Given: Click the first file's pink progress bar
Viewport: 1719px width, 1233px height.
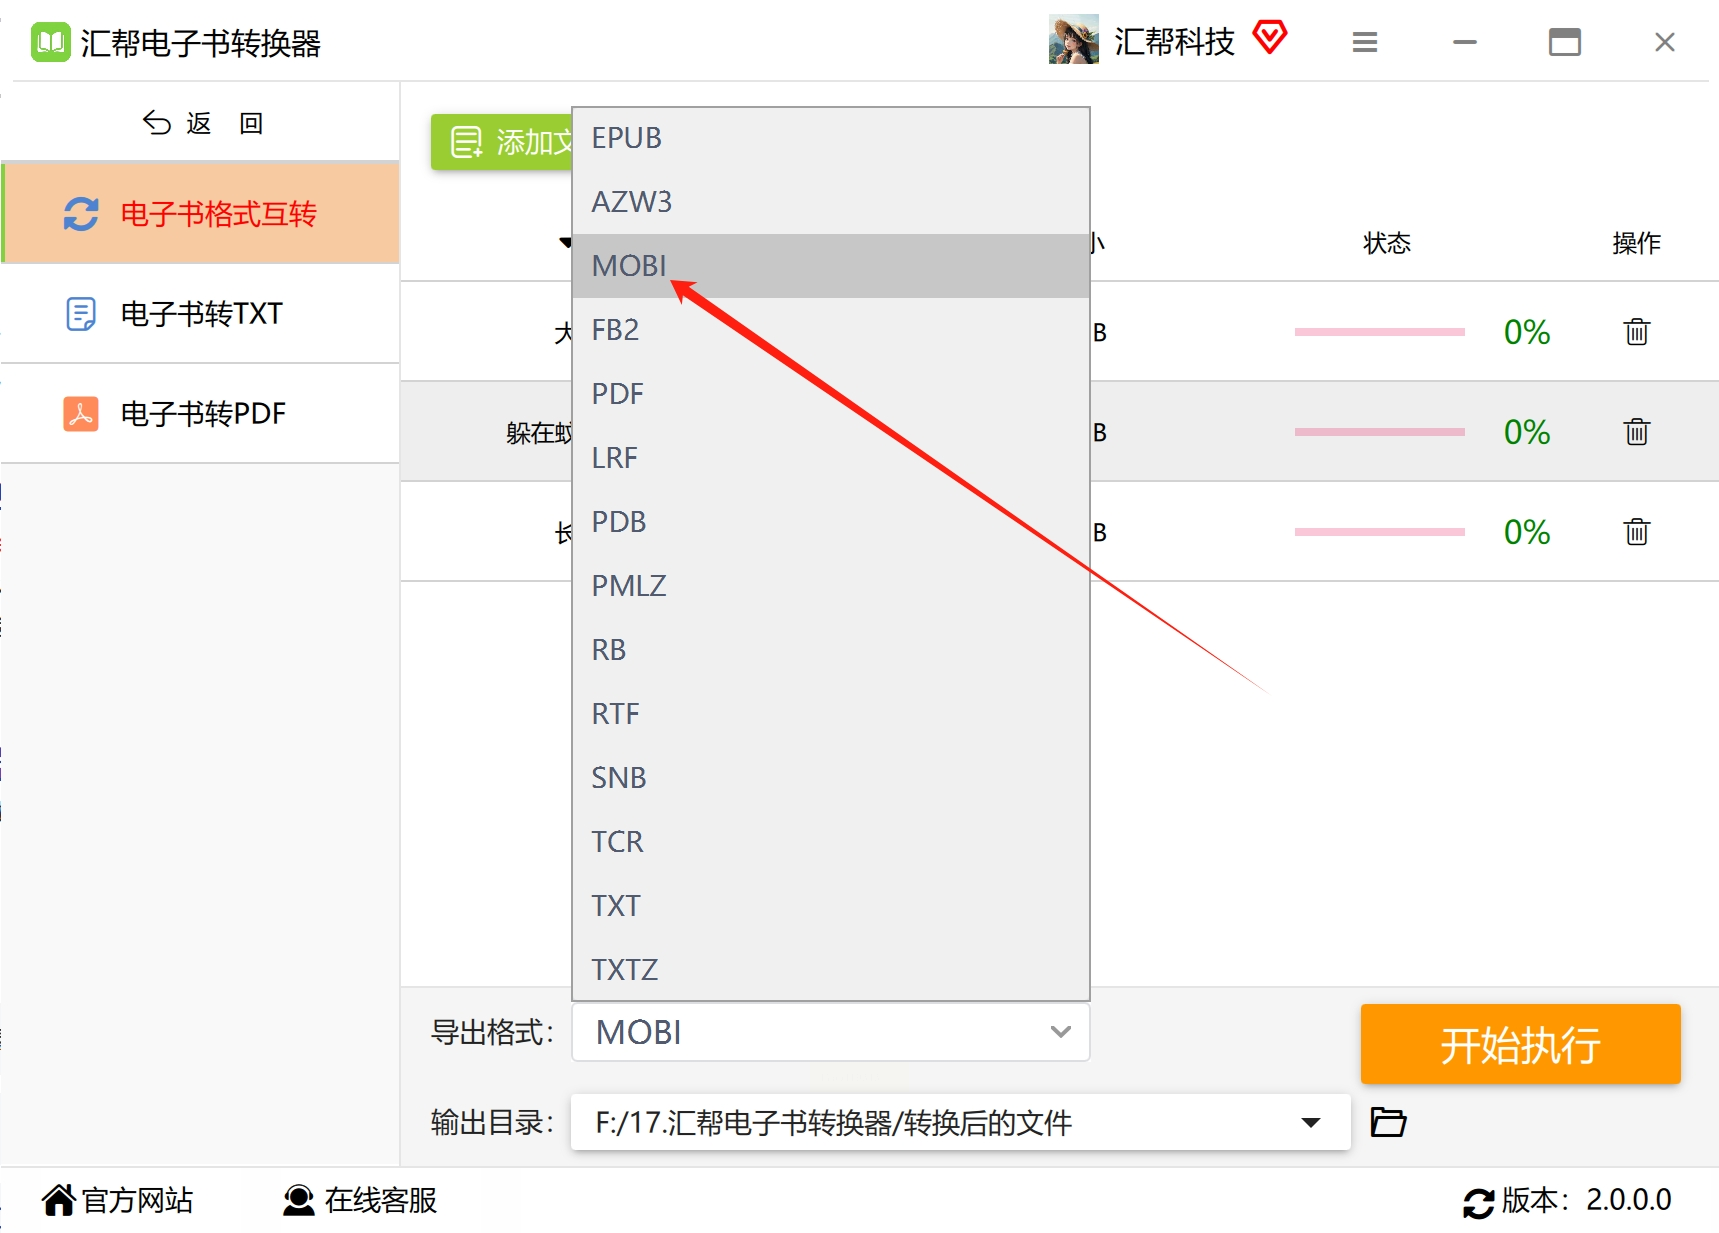Looking at the screenshot, I should click(1379, 332).
